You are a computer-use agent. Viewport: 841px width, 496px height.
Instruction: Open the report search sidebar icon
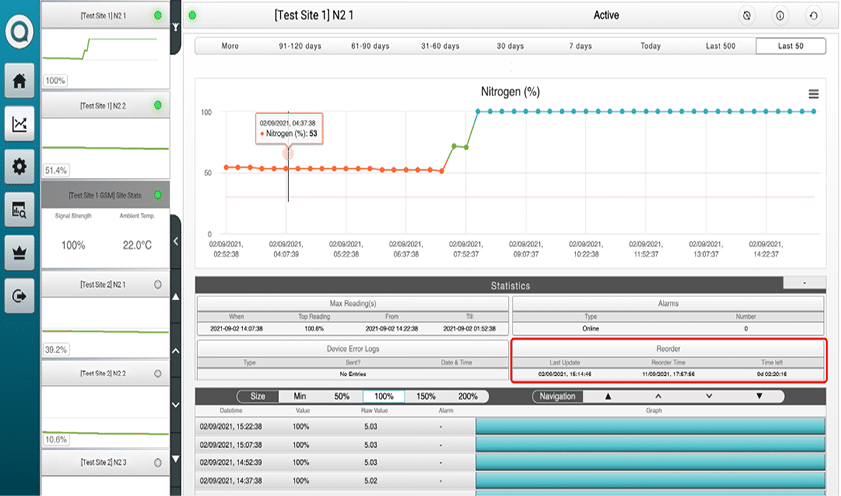pos(19,208)
